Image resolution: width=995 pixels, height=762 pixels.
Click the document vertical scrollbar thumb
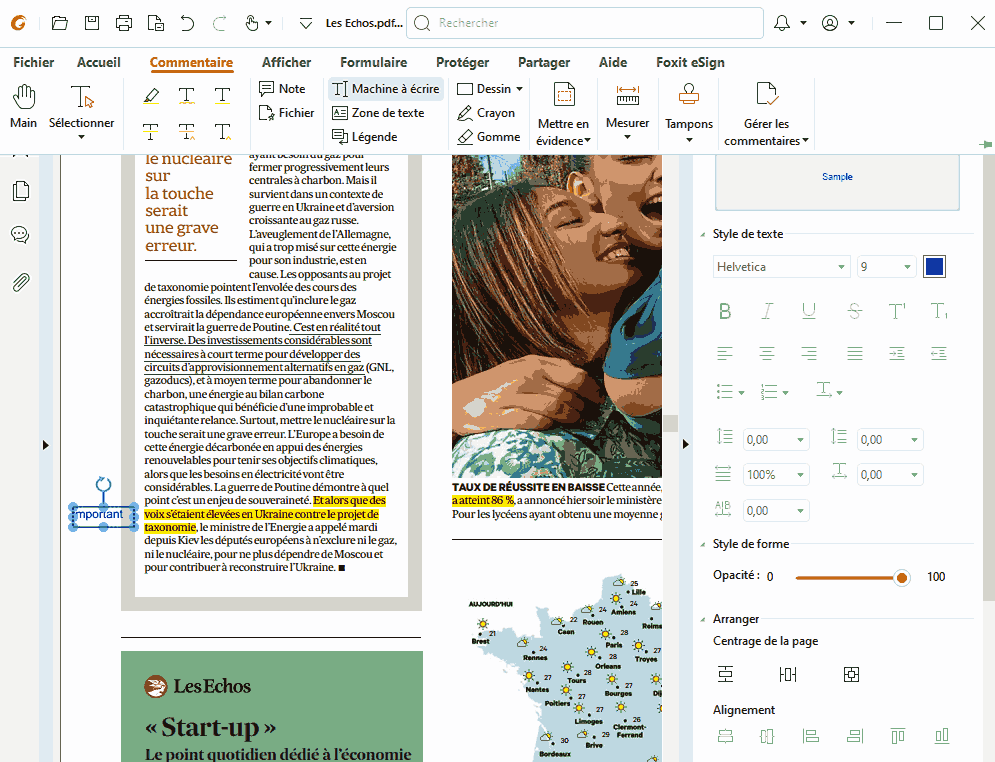(670, 423)
